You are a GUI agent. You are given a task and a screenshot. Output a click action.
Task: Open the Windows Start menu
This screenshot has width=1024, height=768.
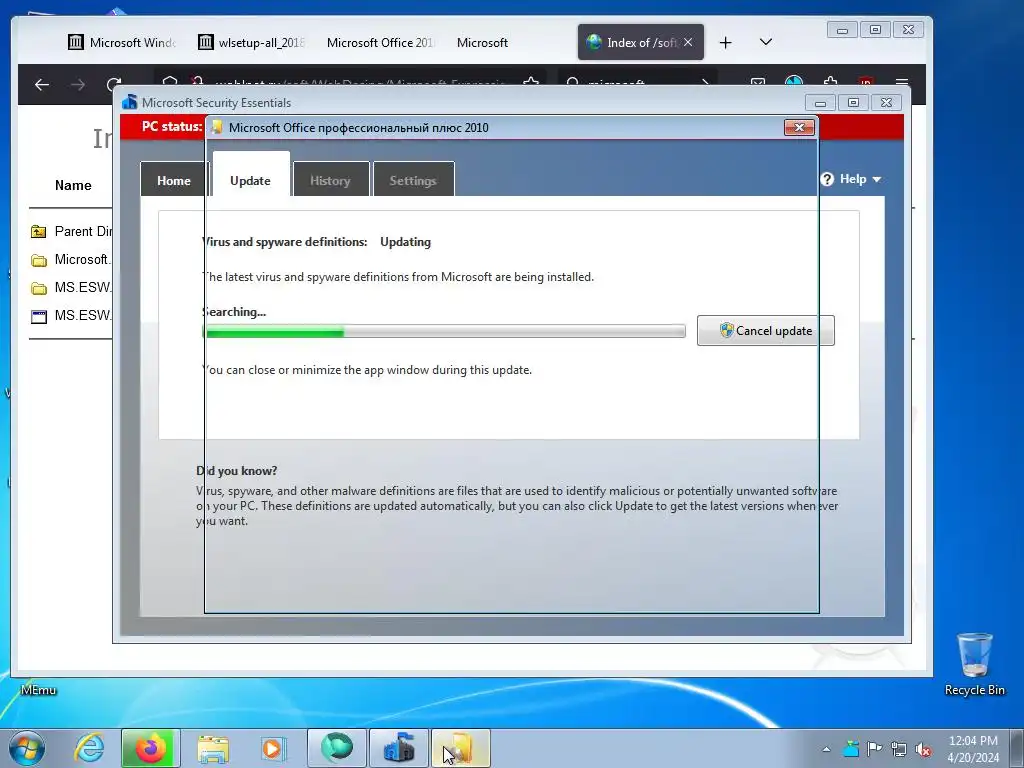click(27, 748)
